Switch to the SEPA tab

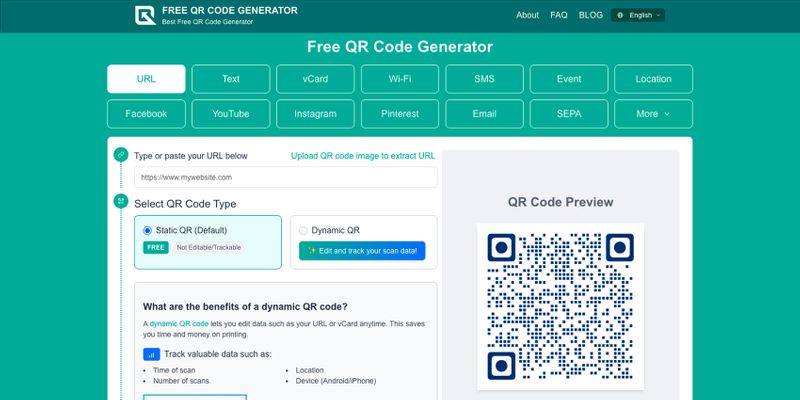coord(569,114)
